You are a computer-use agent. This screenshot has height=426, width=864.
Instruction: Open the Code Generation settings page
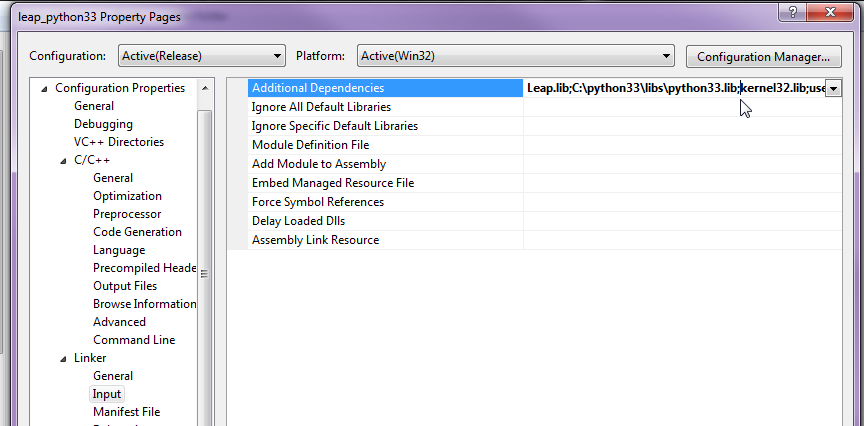(137, 232)
